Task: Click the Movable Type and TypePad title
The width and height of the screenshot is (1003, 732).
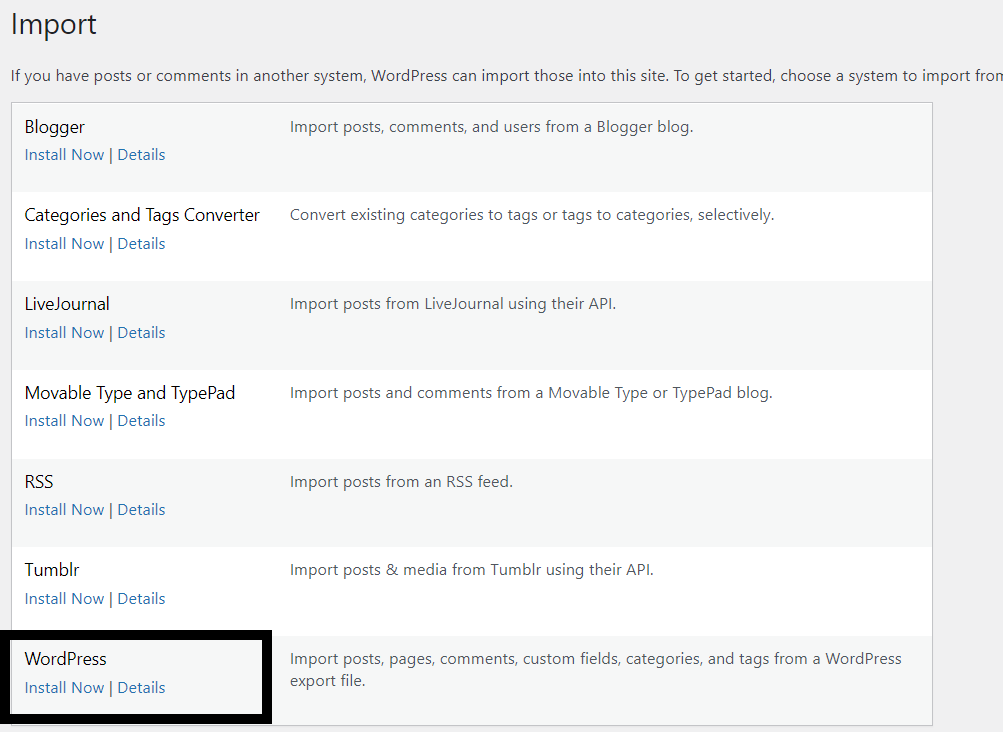Action: click(130, 393)
